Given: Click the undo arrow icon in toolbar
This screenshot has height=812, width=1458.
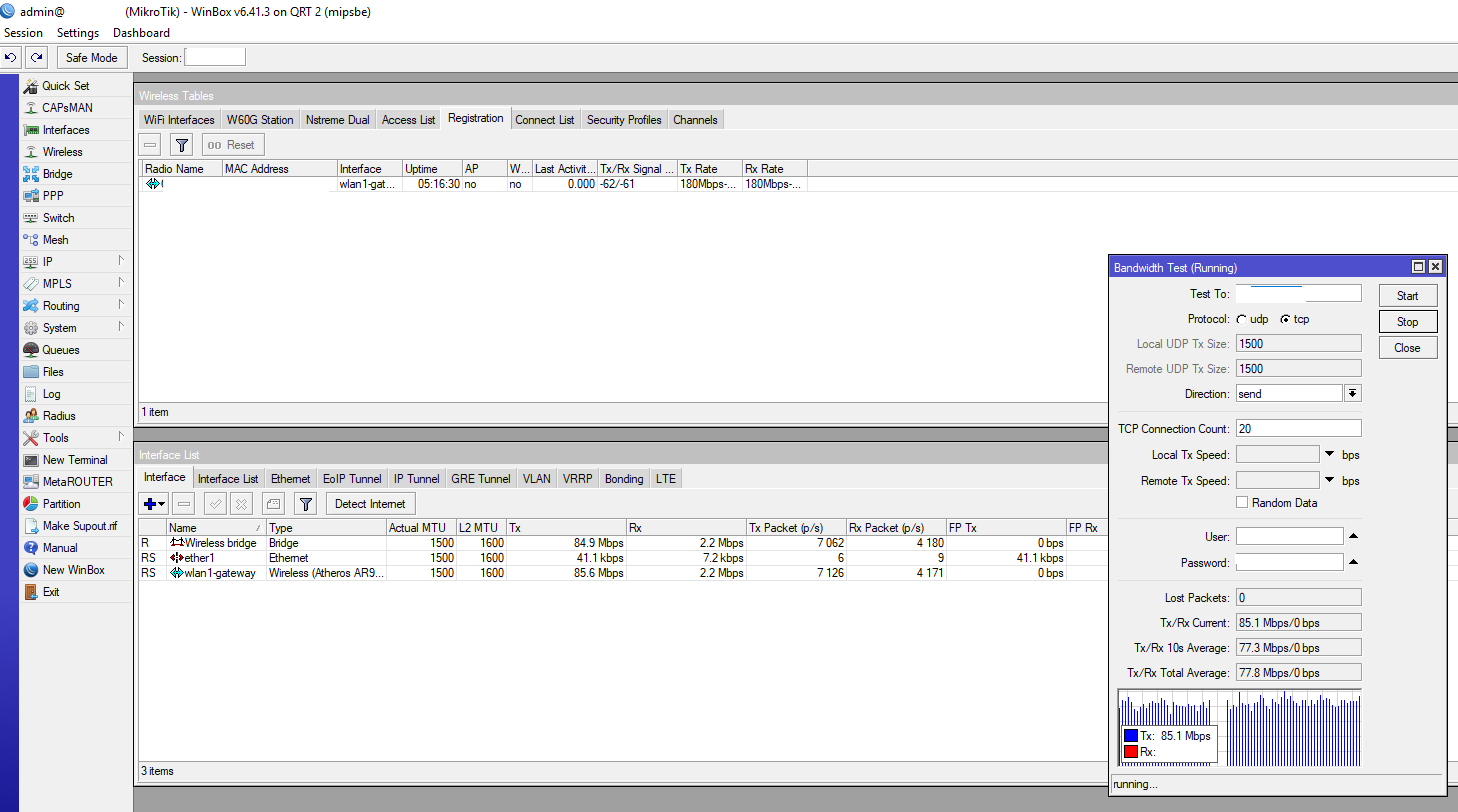Looking at the screenshot, I should click(11, 58).
